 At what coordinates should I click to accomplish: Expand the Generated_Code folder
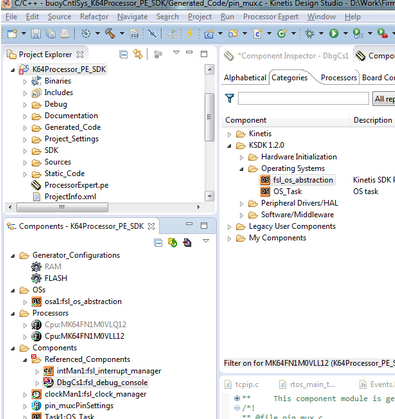tap(25, 128)
